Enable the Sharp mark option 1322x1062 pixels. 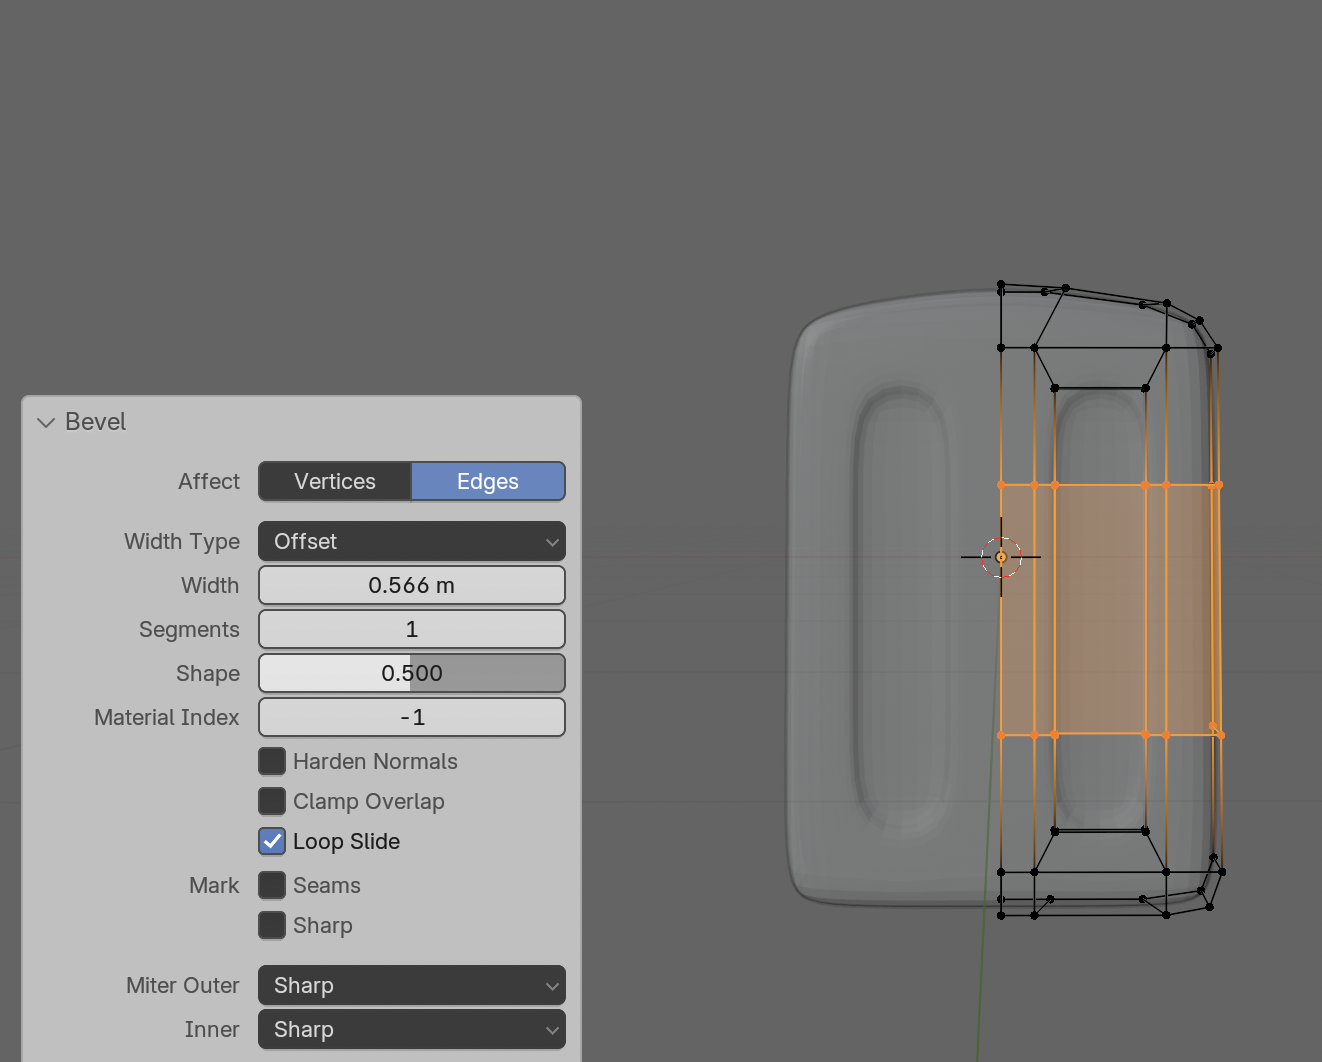pos(271,925)
